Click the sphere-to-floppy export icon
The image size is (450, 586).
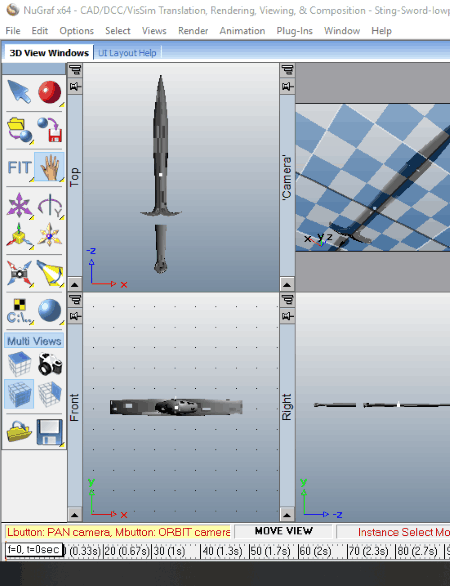[50, 129]
